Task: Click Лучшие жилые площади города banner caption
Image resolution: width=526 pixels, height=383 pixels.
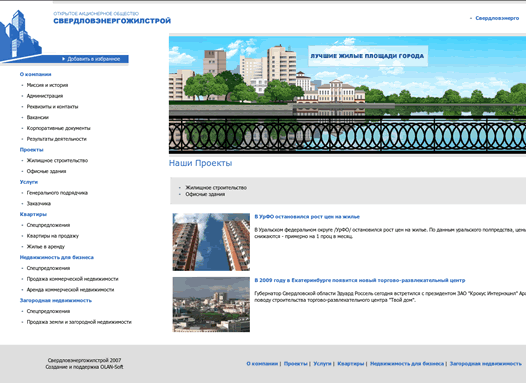Action: point(367,56)
